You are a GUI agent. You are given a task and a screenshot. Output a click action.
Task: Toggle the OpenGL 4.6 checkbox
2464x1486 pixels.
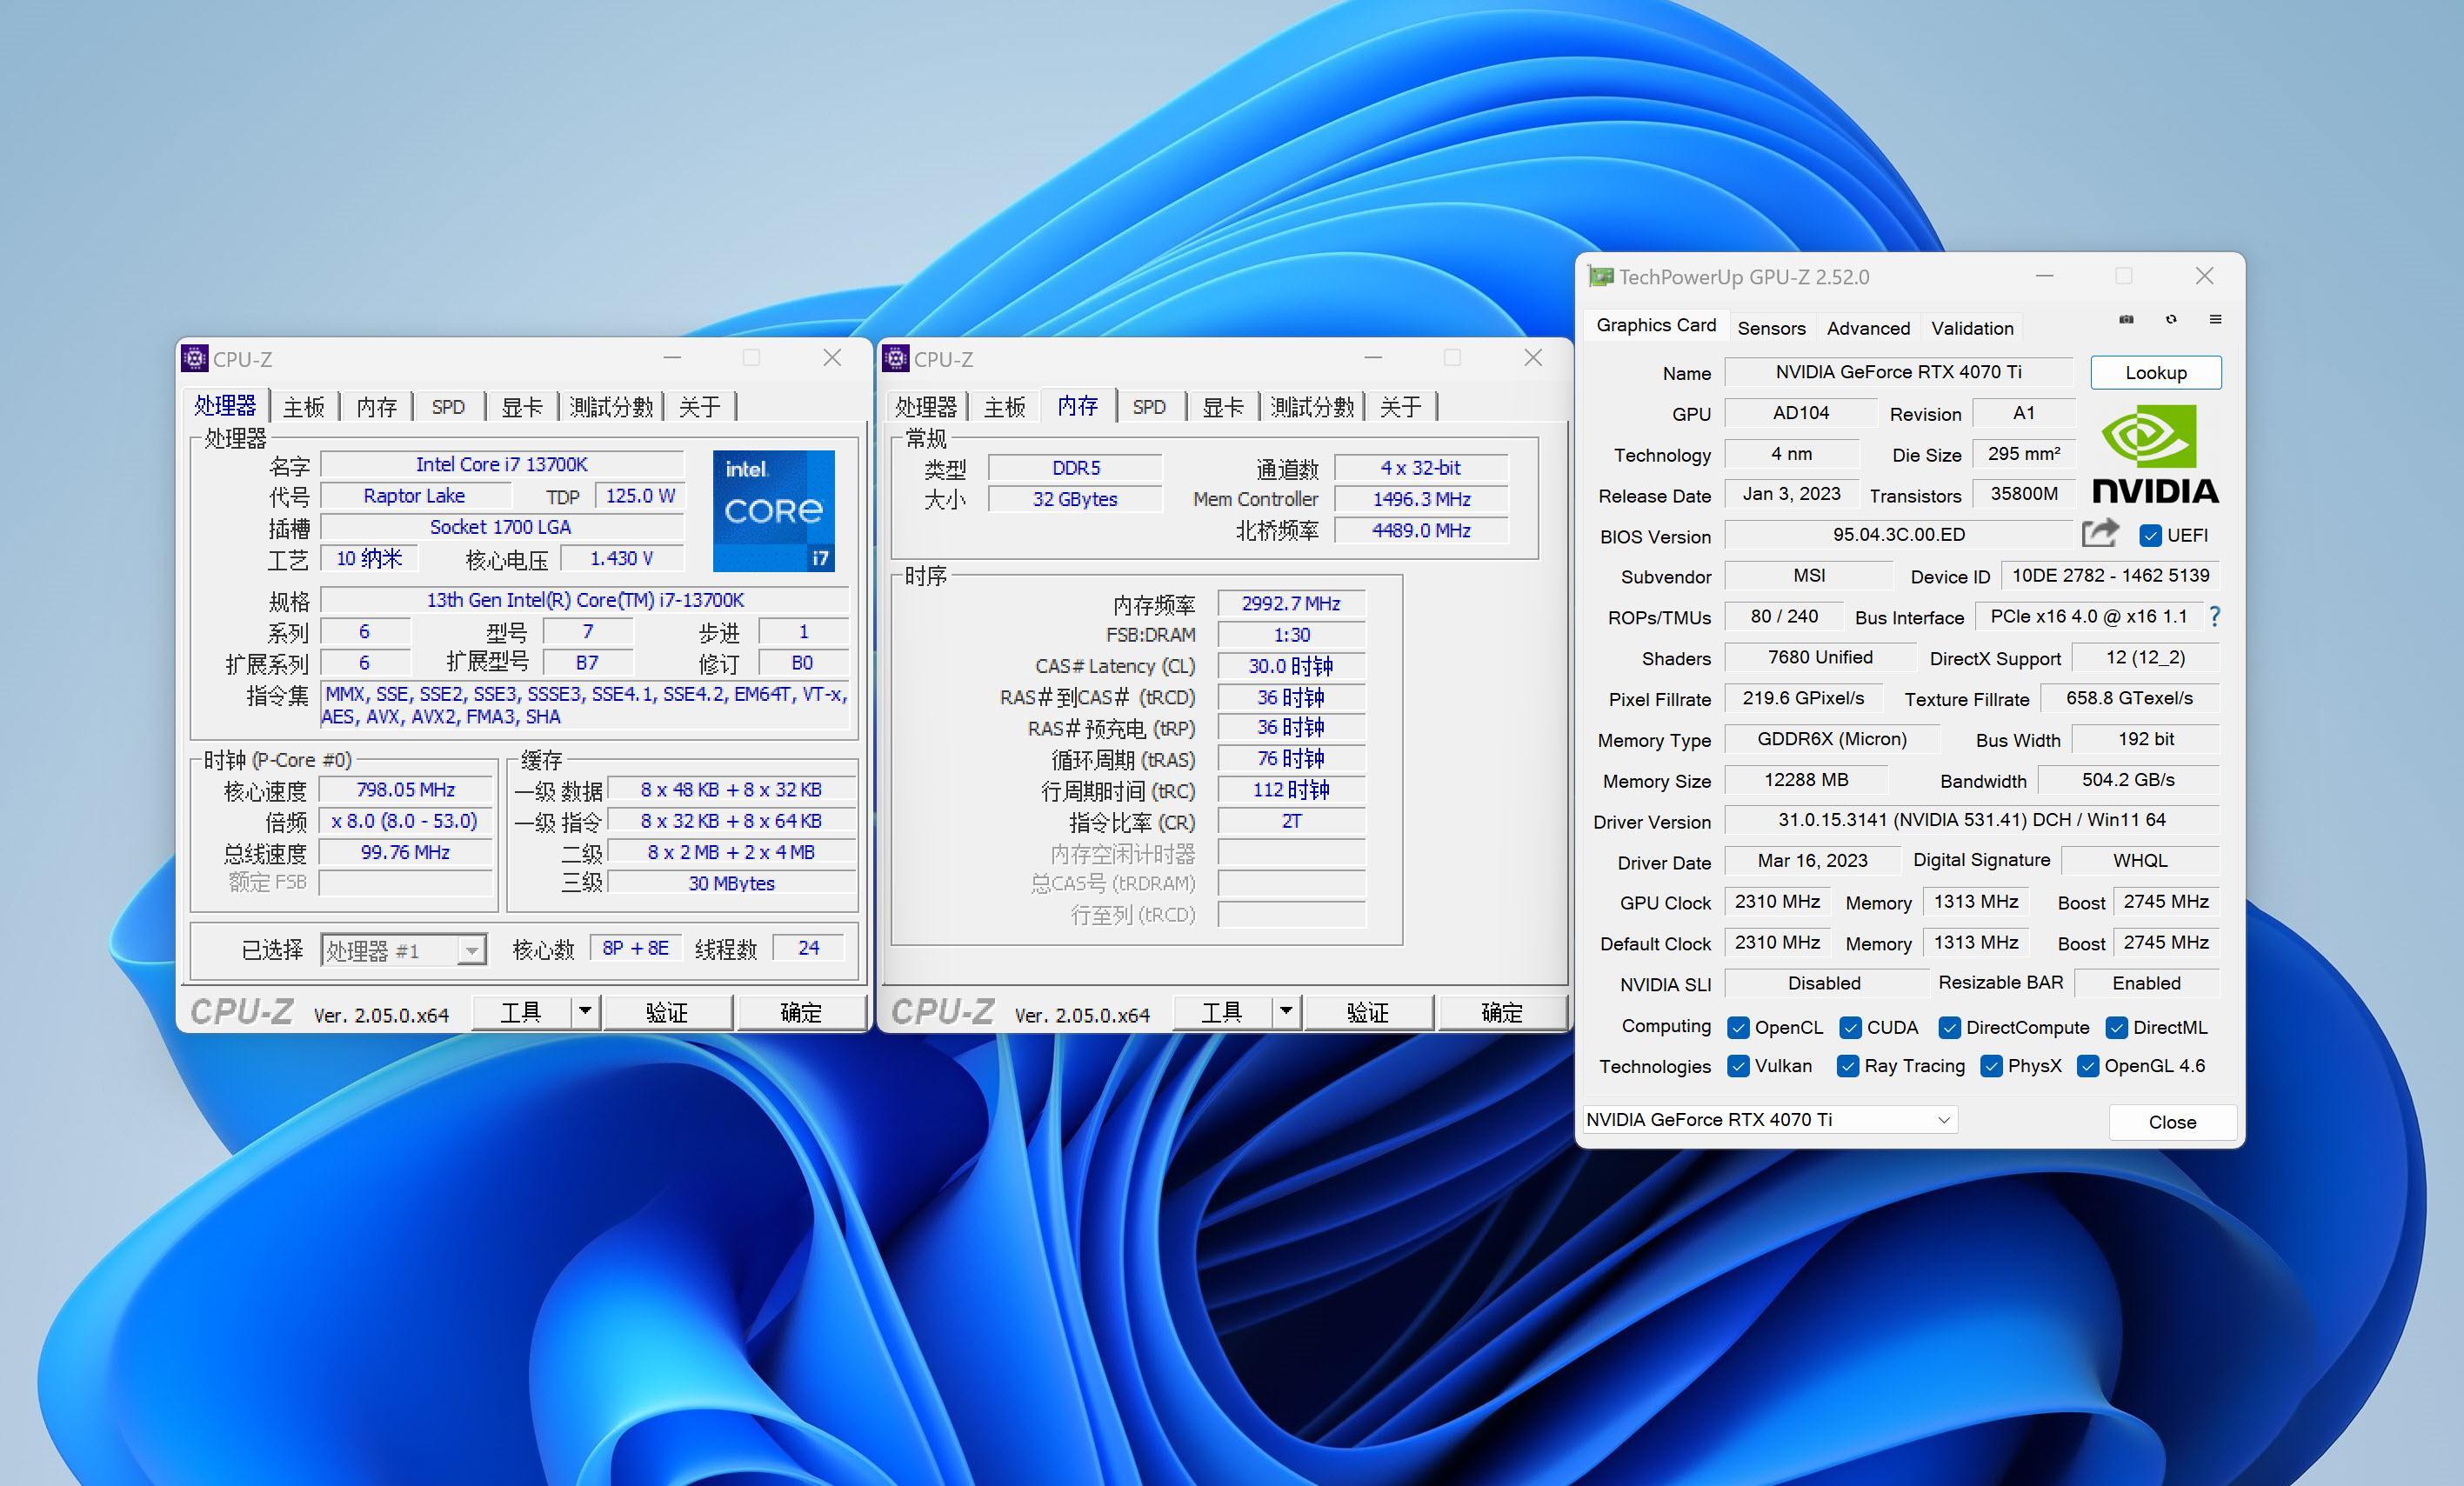tap(2087, 1066)
